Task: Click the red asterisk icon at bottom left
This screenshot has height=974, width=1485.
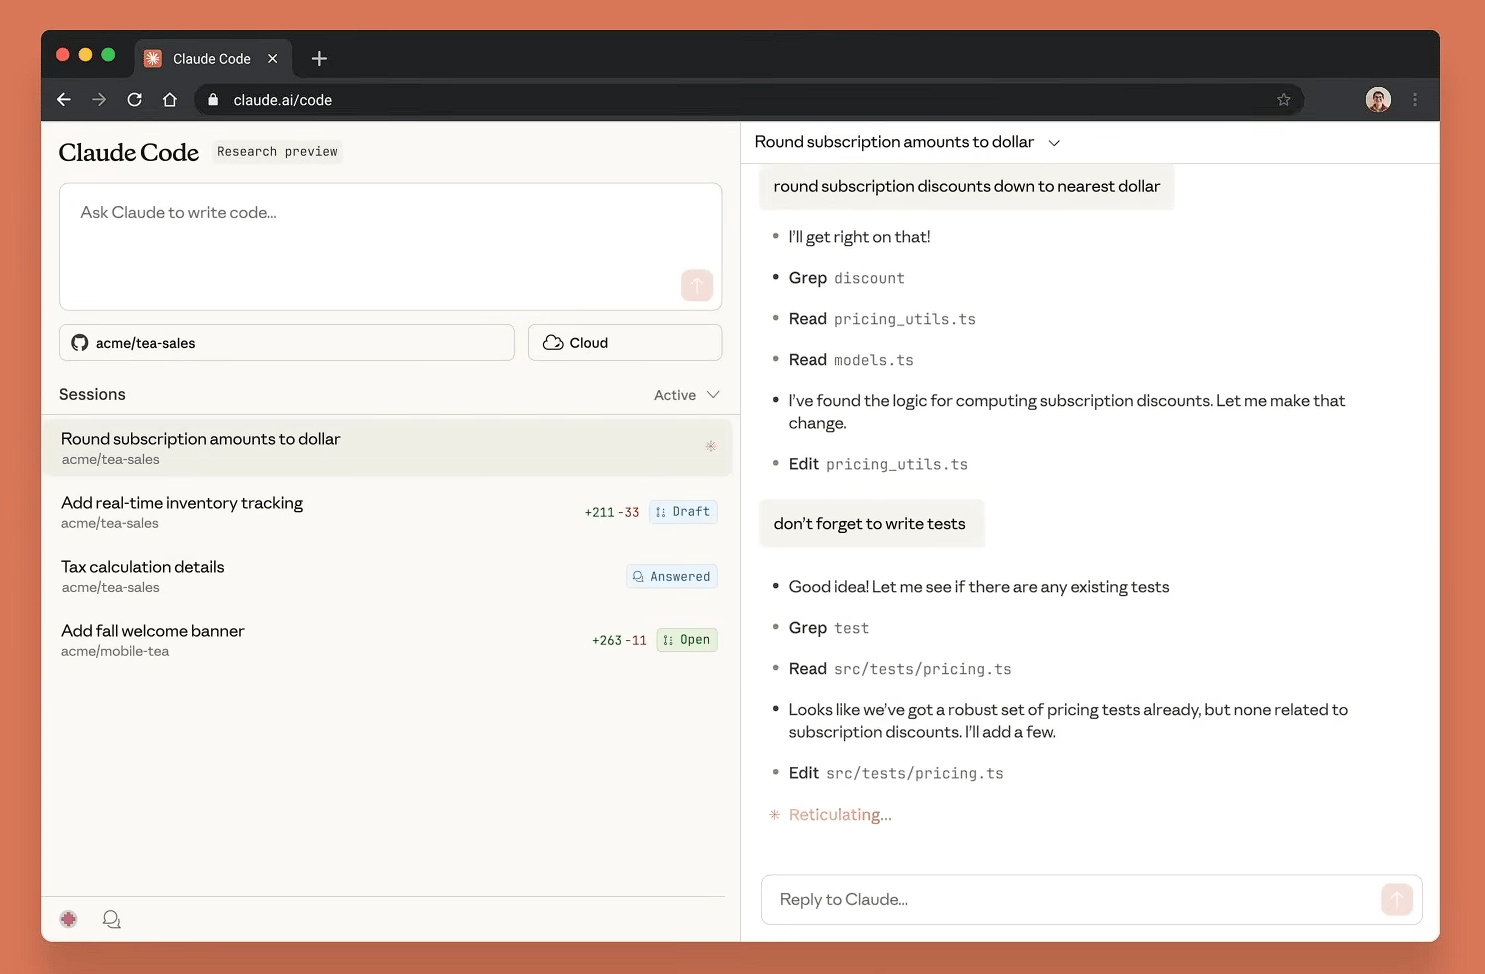Action: tap(68, 919)
